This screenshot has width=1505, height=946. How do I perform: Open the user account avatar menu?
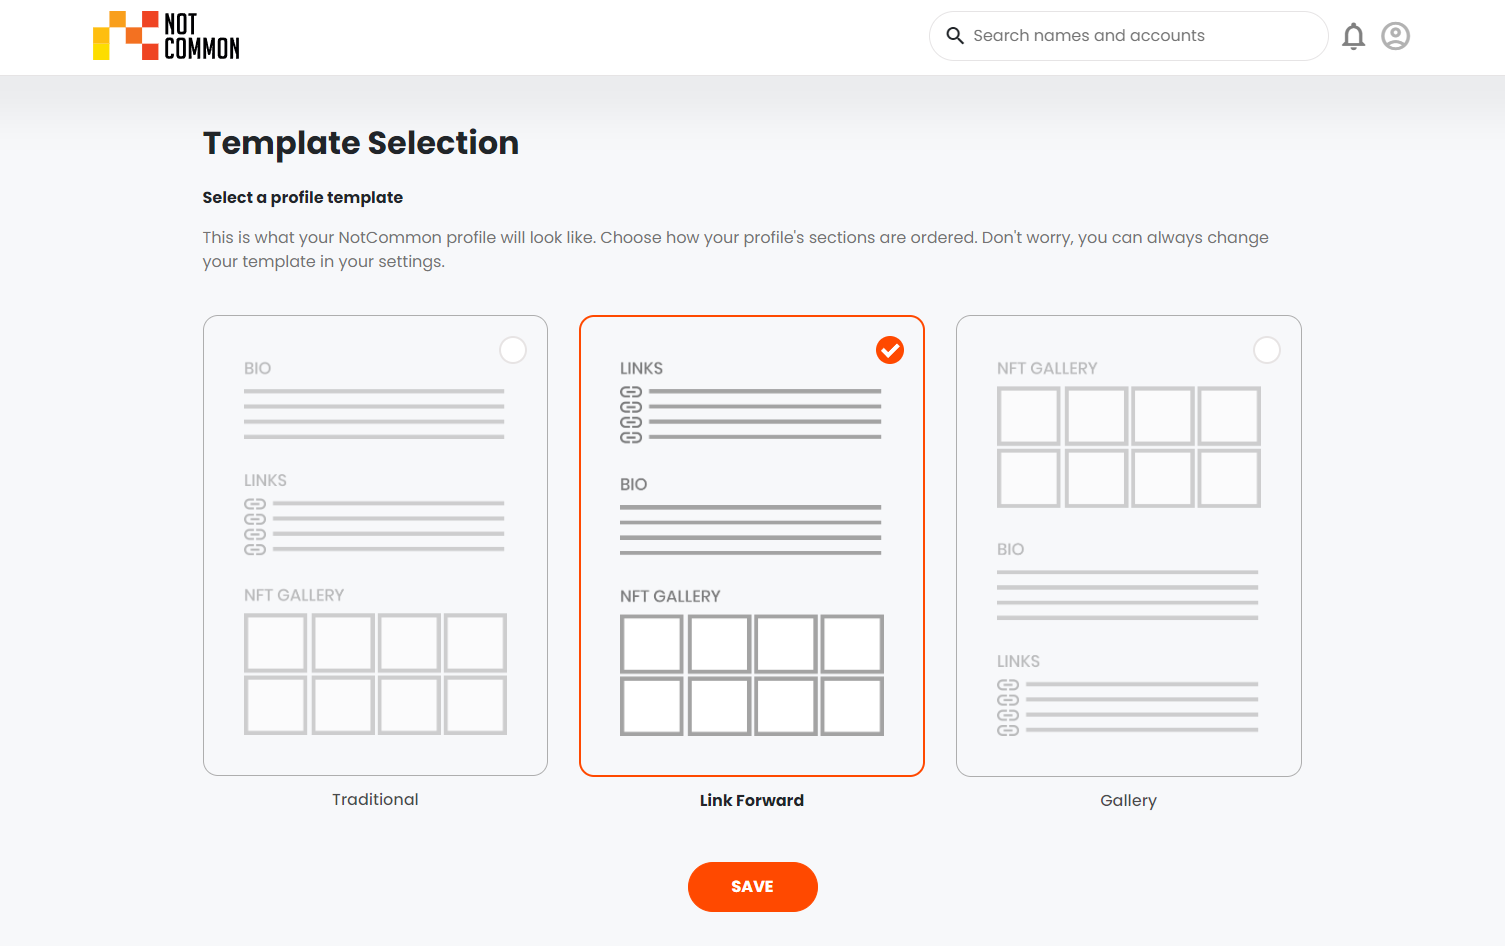click(1395, 36)
